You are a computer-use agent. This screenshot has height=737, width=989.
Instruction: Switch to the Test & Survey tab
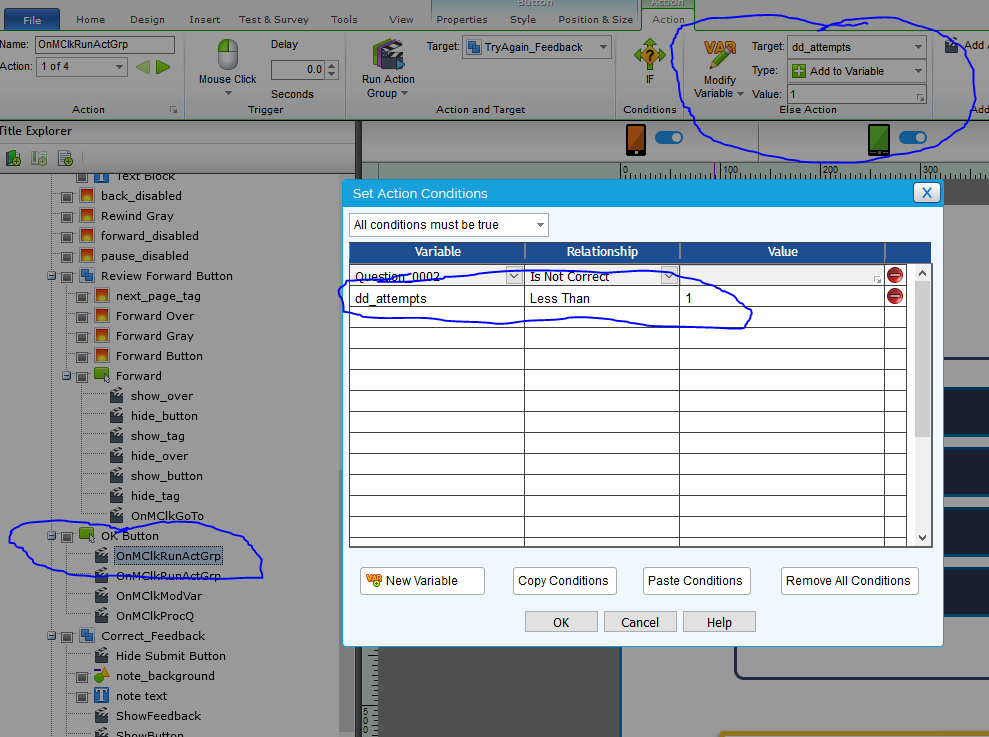274,20
